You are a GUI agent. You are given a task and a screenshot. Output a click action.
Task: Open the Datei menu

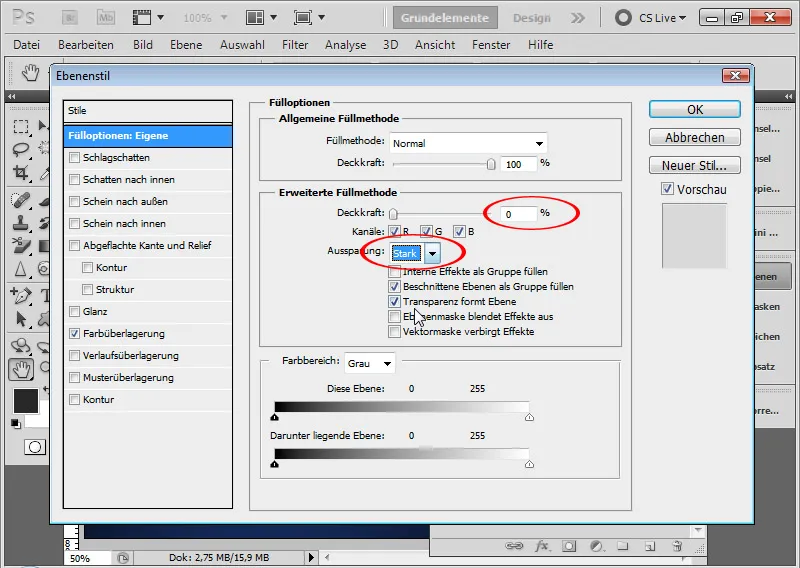pyautogui.click(x=27, y=45)
